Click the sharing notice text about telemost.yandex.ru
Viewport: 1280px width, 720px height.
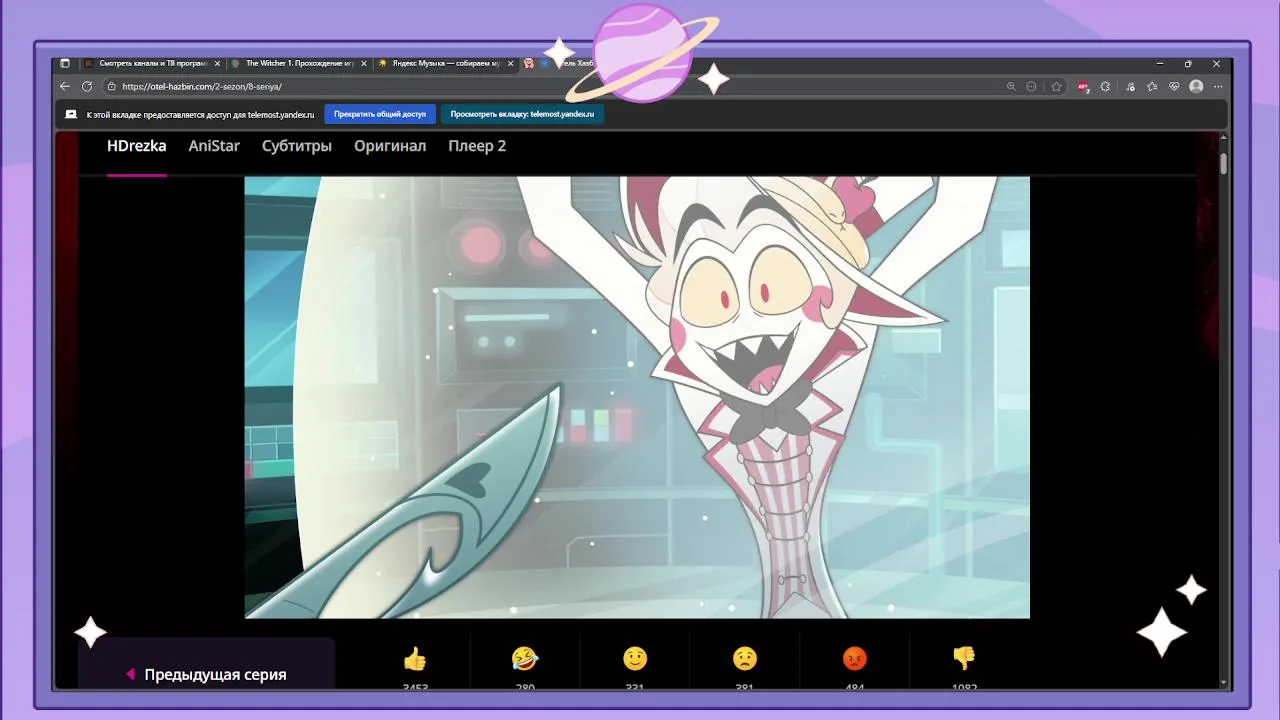point(200,114)
